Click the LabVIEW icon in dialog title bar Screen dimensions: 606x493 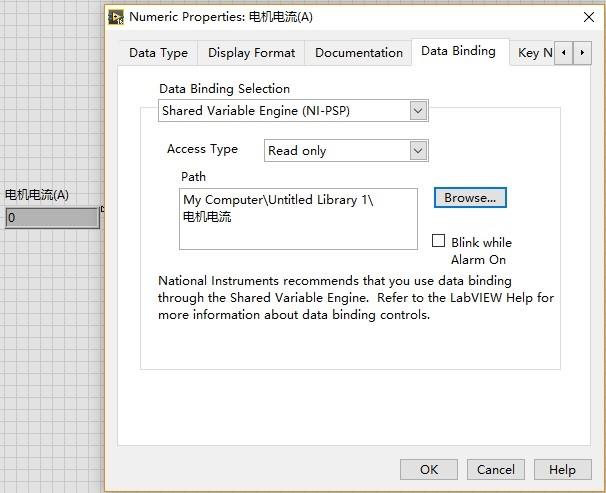pos(116,16)
